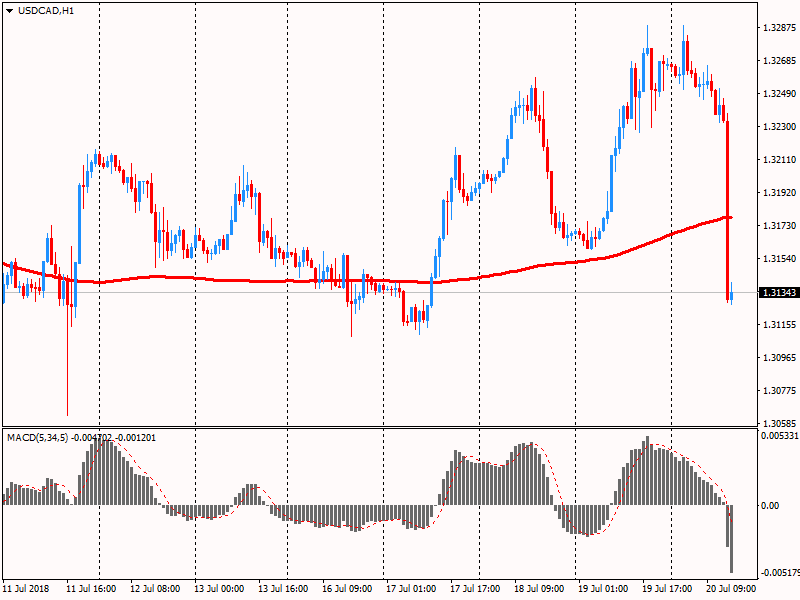Screen dimensions: 800x600
Task: Click price level 1.32685 on the scale
Action: (x=779, y=61)
